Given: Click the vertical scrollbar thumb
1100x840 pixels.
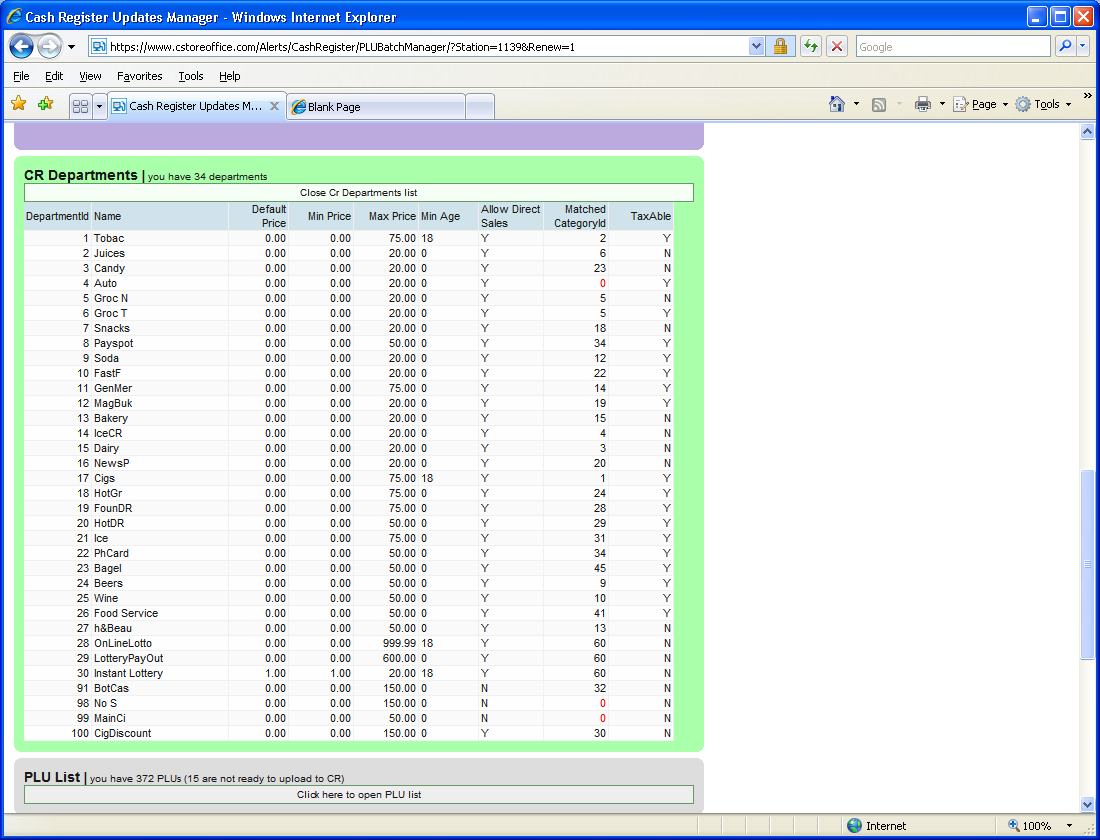Looking at the screenshot, I should [x=1087, y=565].
